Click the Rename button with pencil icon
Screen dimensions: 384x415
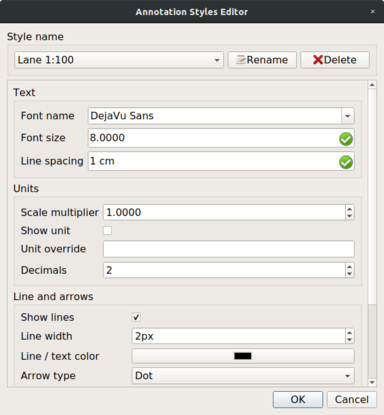point(262,60)
